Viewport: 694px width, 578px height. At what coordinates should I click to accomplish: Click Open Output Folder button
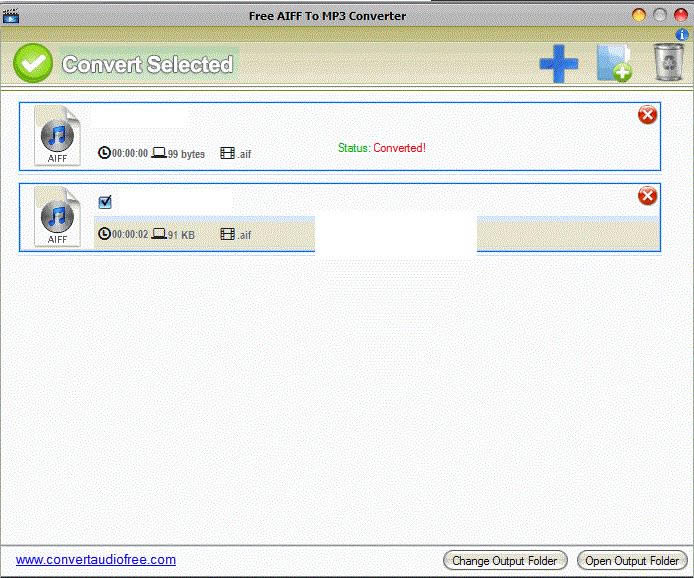click(x=632, y=561)
